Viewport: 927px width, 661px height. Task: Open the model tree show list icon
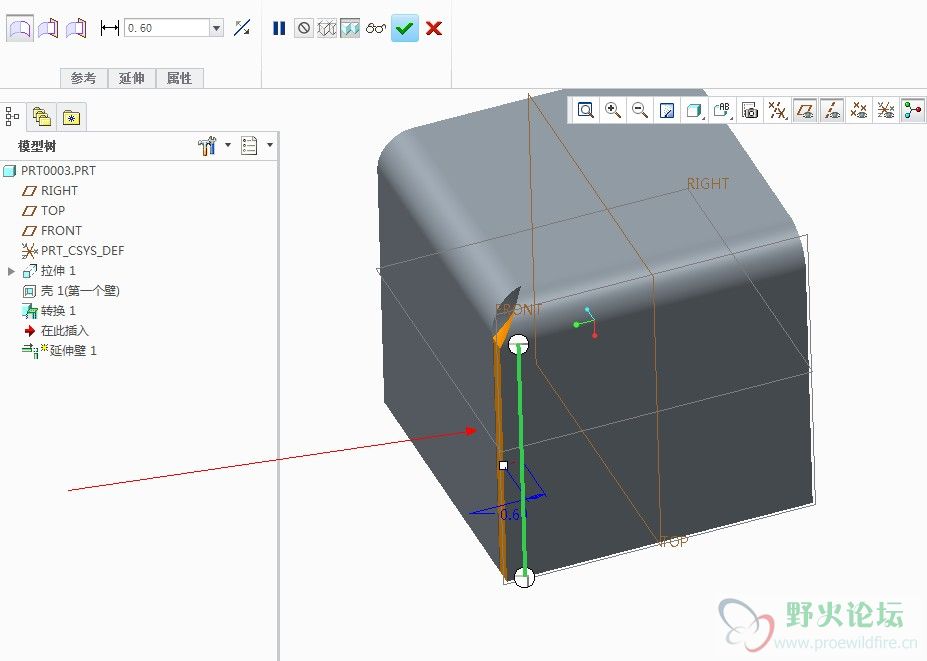coord(249,145)
